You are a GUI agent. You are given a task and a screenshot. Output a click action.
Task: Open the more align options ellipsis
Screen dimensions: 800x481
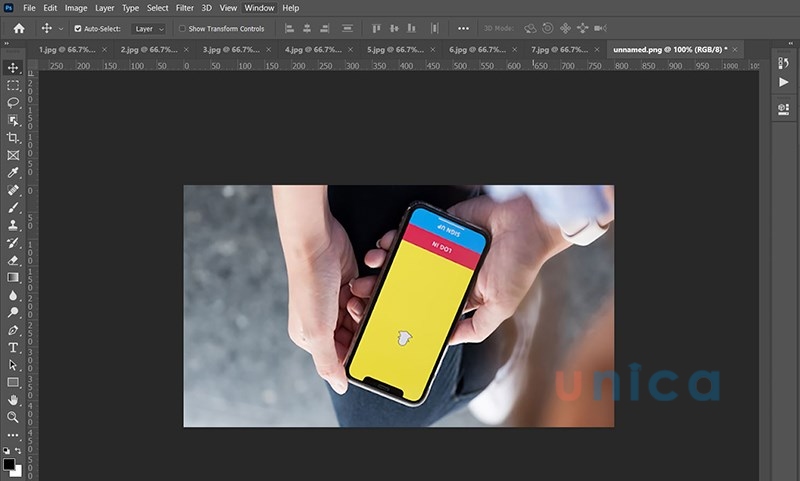[463, 28]
